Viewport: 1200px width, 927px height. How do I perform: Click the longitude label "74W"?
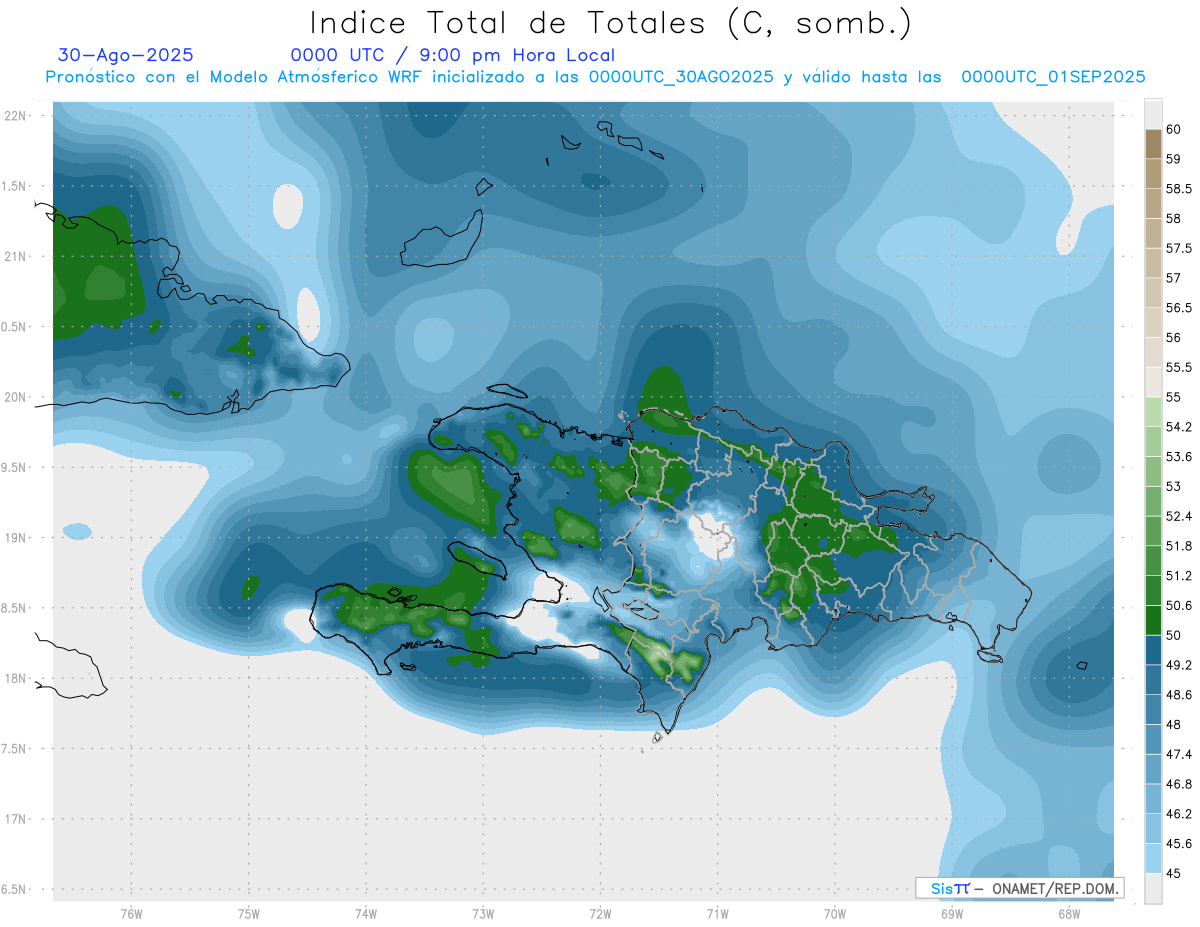[366, 912]
